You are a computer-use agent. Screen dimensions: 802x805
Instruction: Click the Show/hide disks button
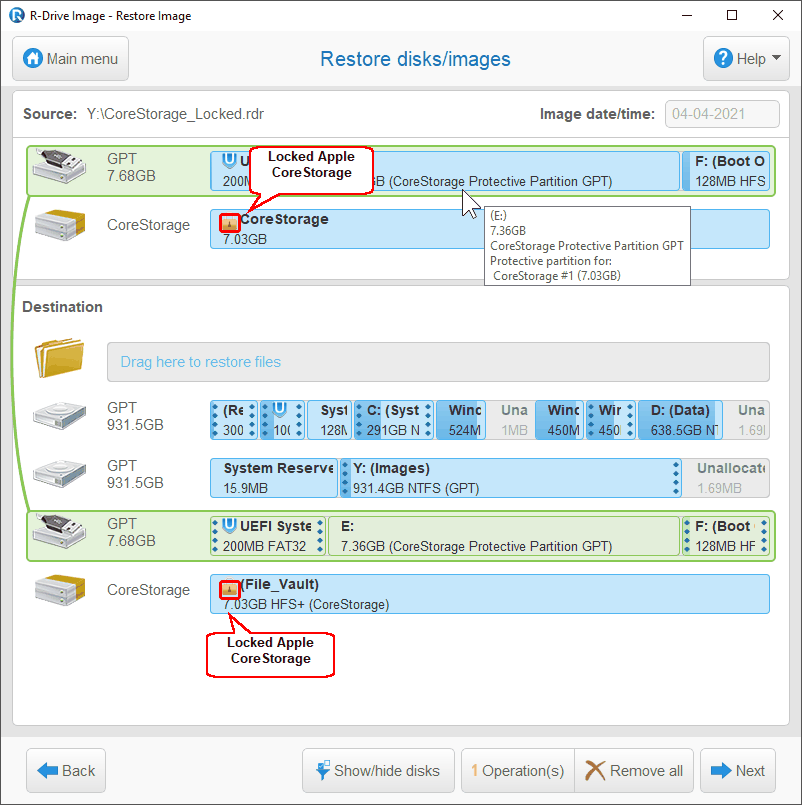[x=378, y=771]
